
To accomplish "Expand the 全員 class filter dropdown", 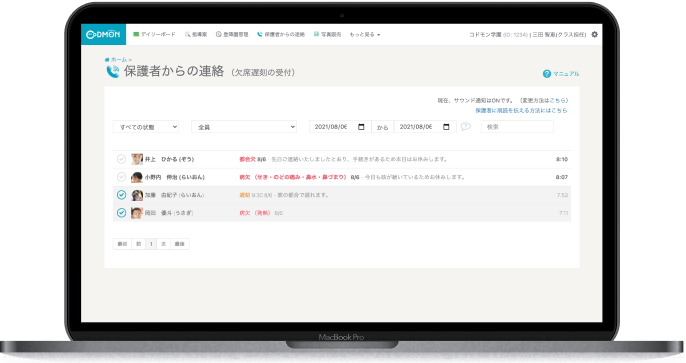I will pyautogui.click(x=244, y=127).
